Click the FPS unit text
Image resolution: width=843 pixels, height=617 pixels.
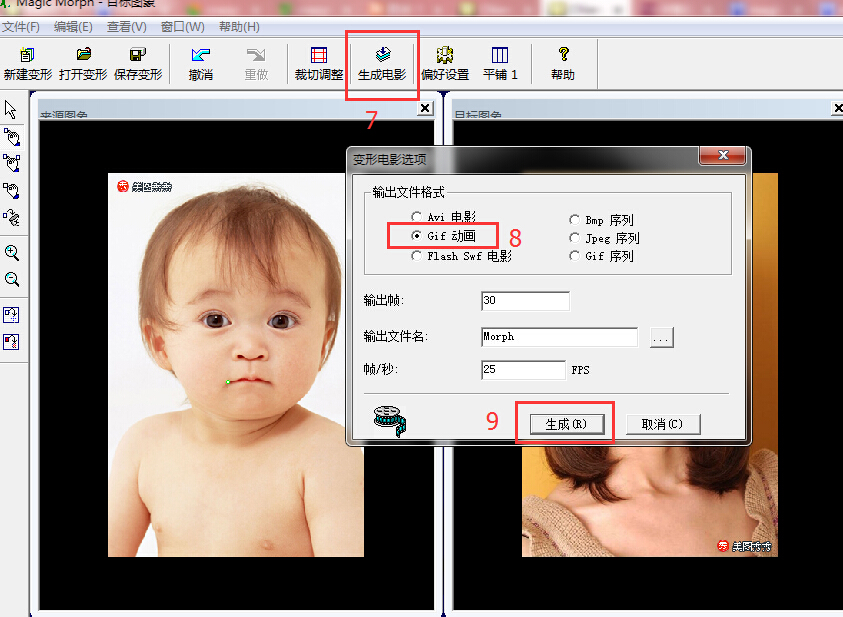581,370
